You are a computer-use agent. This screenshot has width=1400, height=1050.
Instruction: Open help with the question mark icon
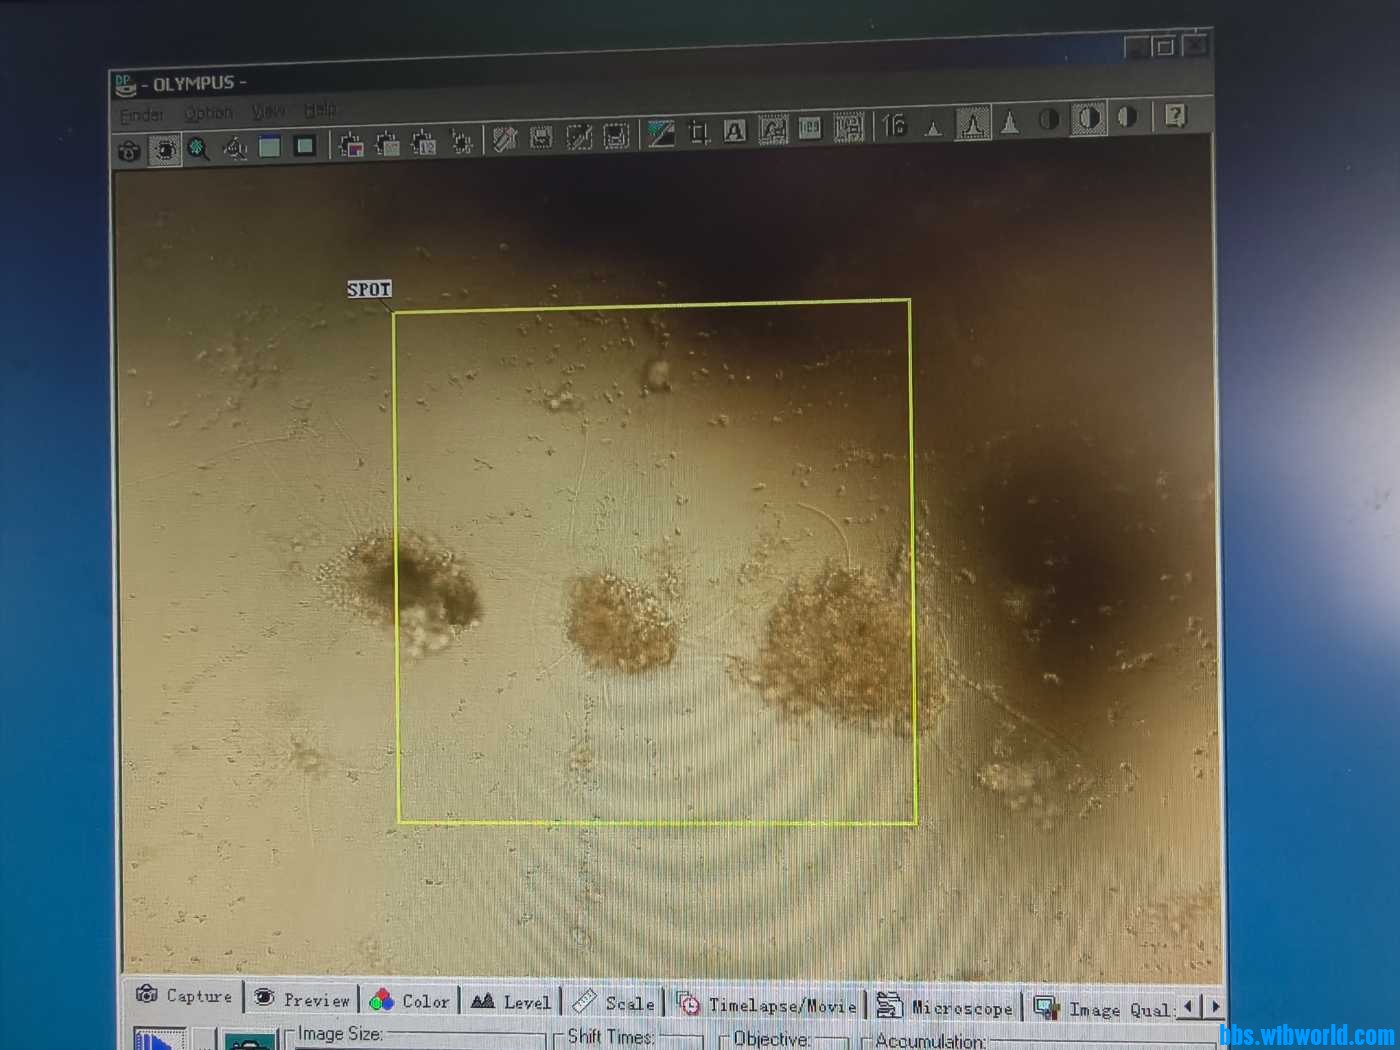click(1175, 116)
